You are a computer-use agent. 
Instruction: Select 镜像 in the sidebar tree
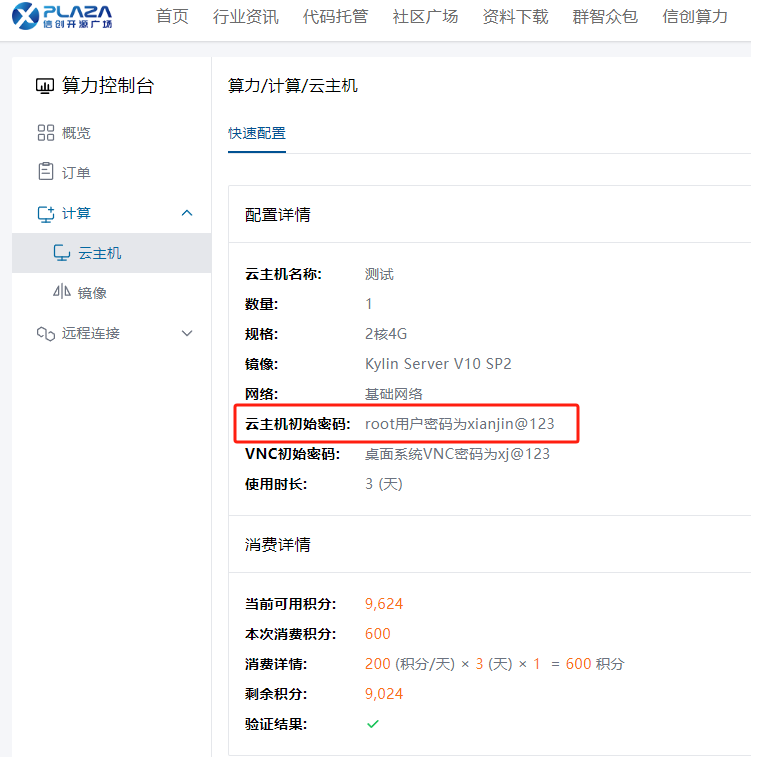click(92, 293)
